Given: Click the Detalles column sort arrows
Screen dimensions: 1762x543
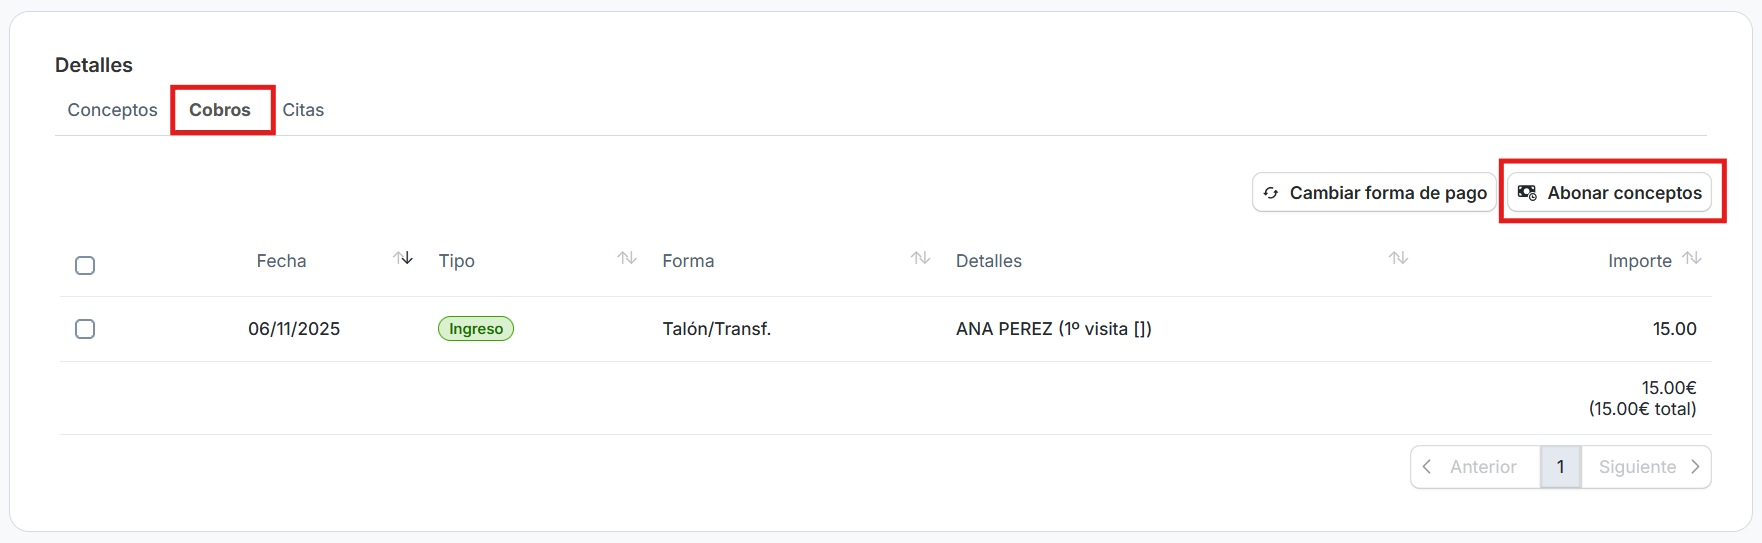Looking at the screenshot, I should click(1398, 259).
